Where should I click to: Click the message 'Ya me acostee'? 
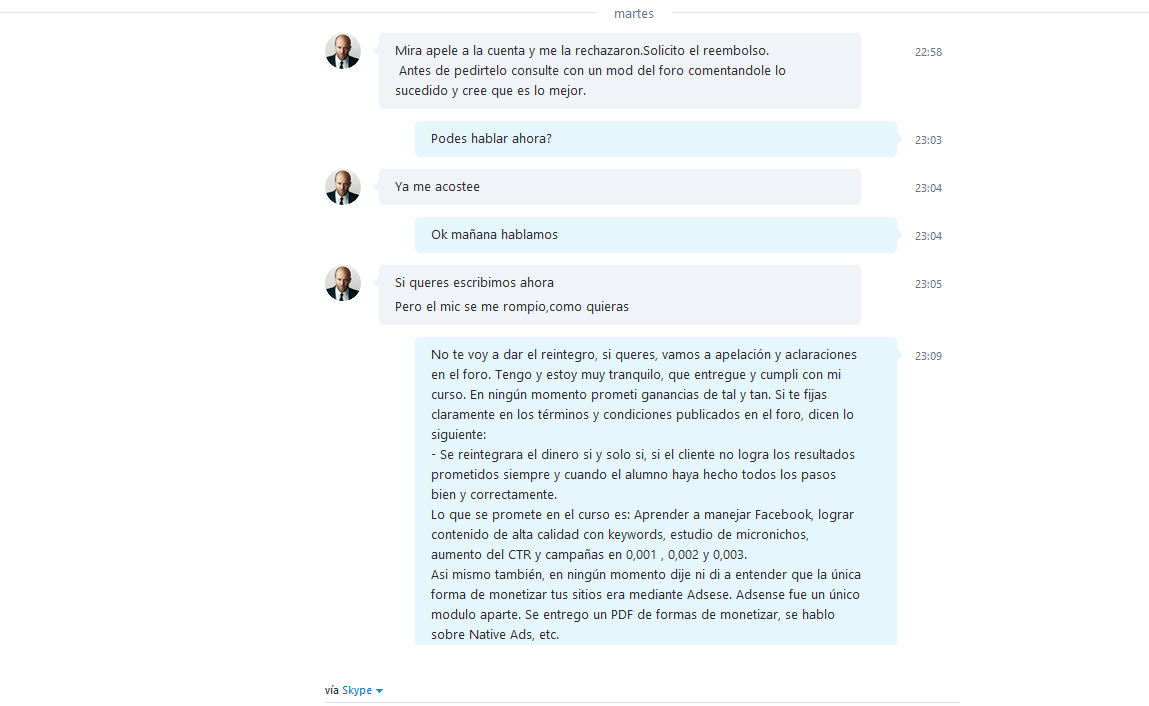pyautogui.click(x=620, y=187)
